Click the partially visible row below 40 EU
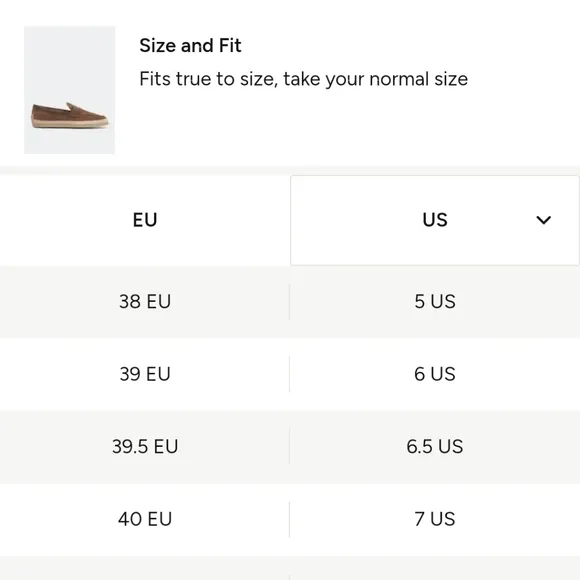The width and height of the screenshot is (580, 580). 290,568
